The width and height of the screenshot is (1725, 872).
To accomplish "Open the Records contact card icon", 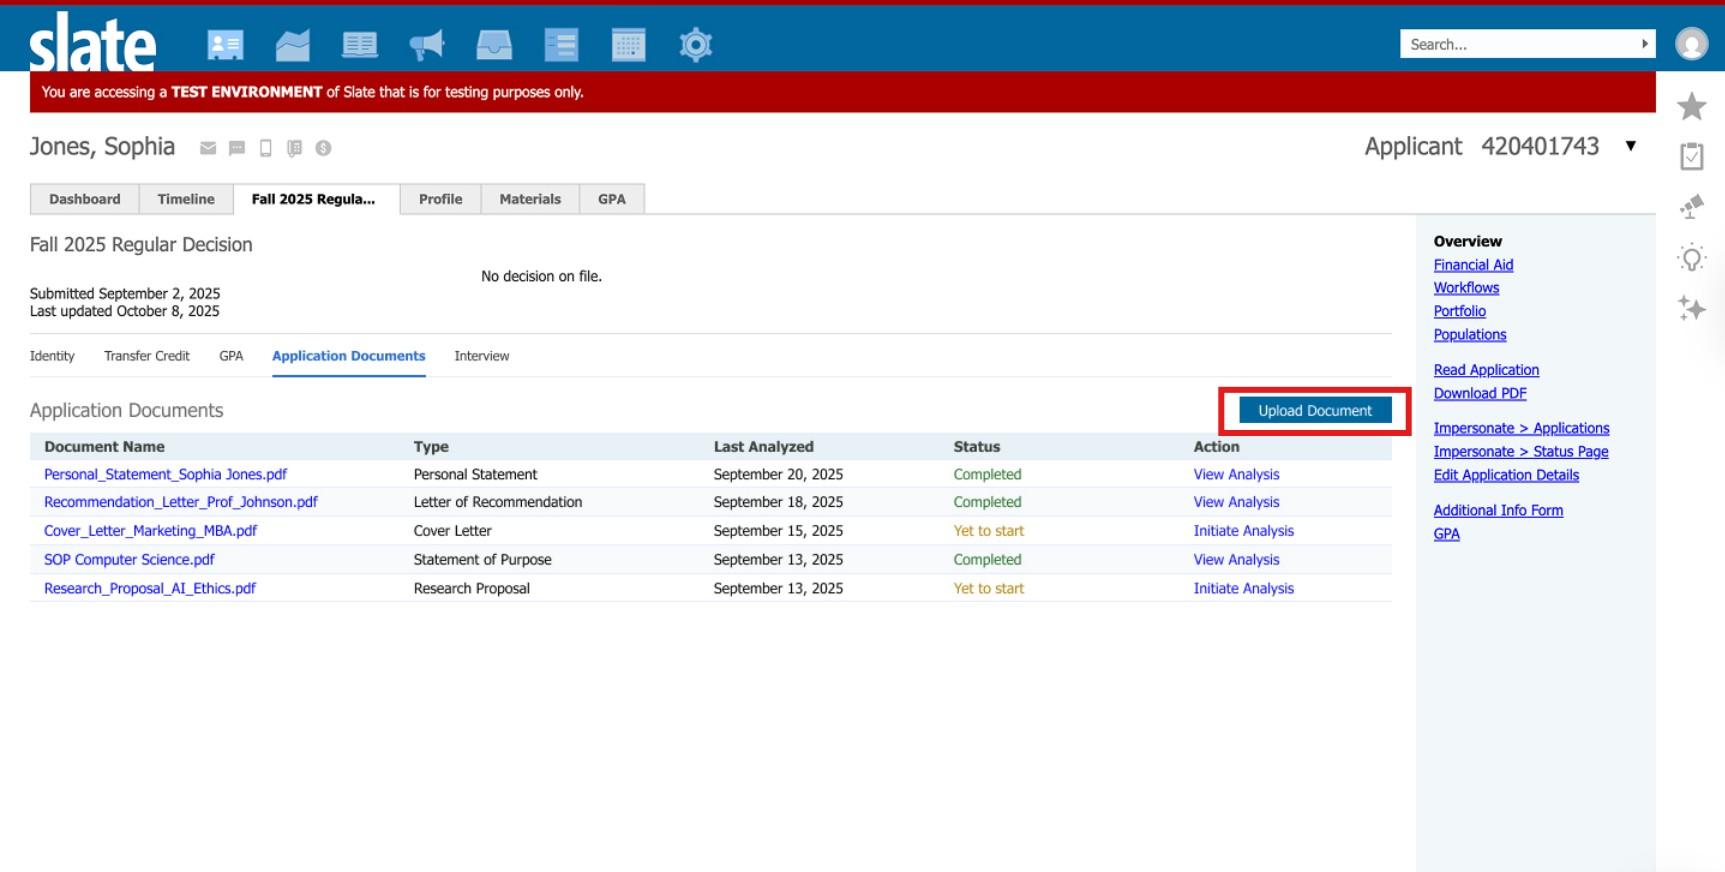I will click(x=225, y=45).
